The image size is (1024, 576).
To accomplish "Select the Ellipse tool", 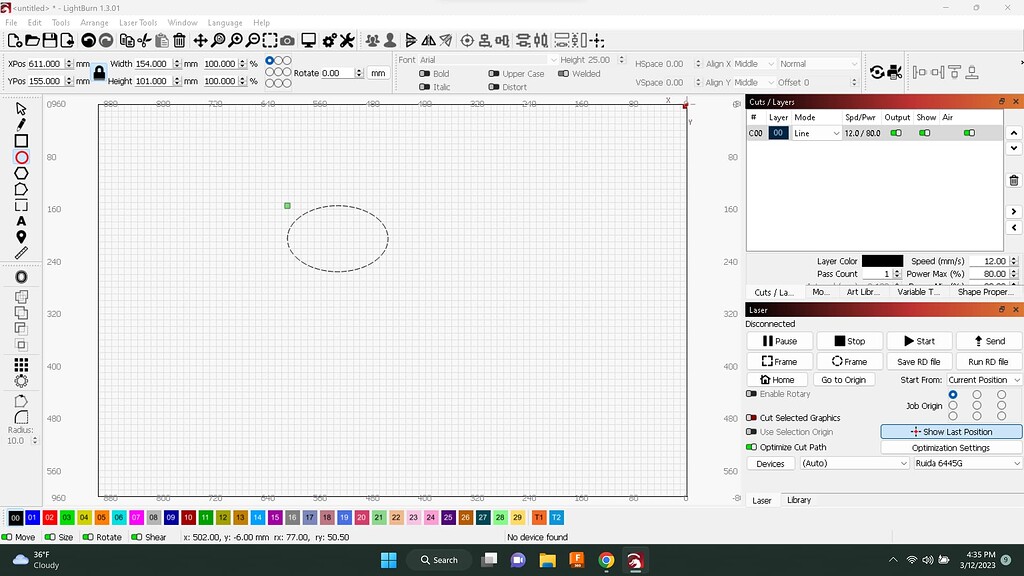I will point(21,157).
